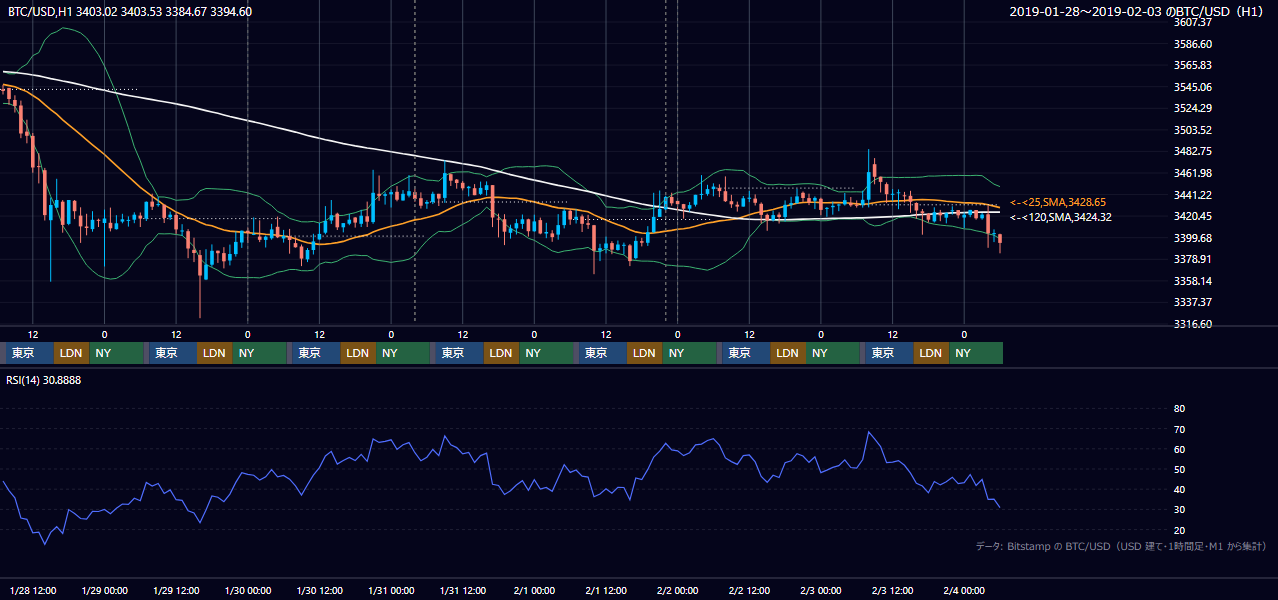Click the 1/28 12:00 time label

[33, 590]
